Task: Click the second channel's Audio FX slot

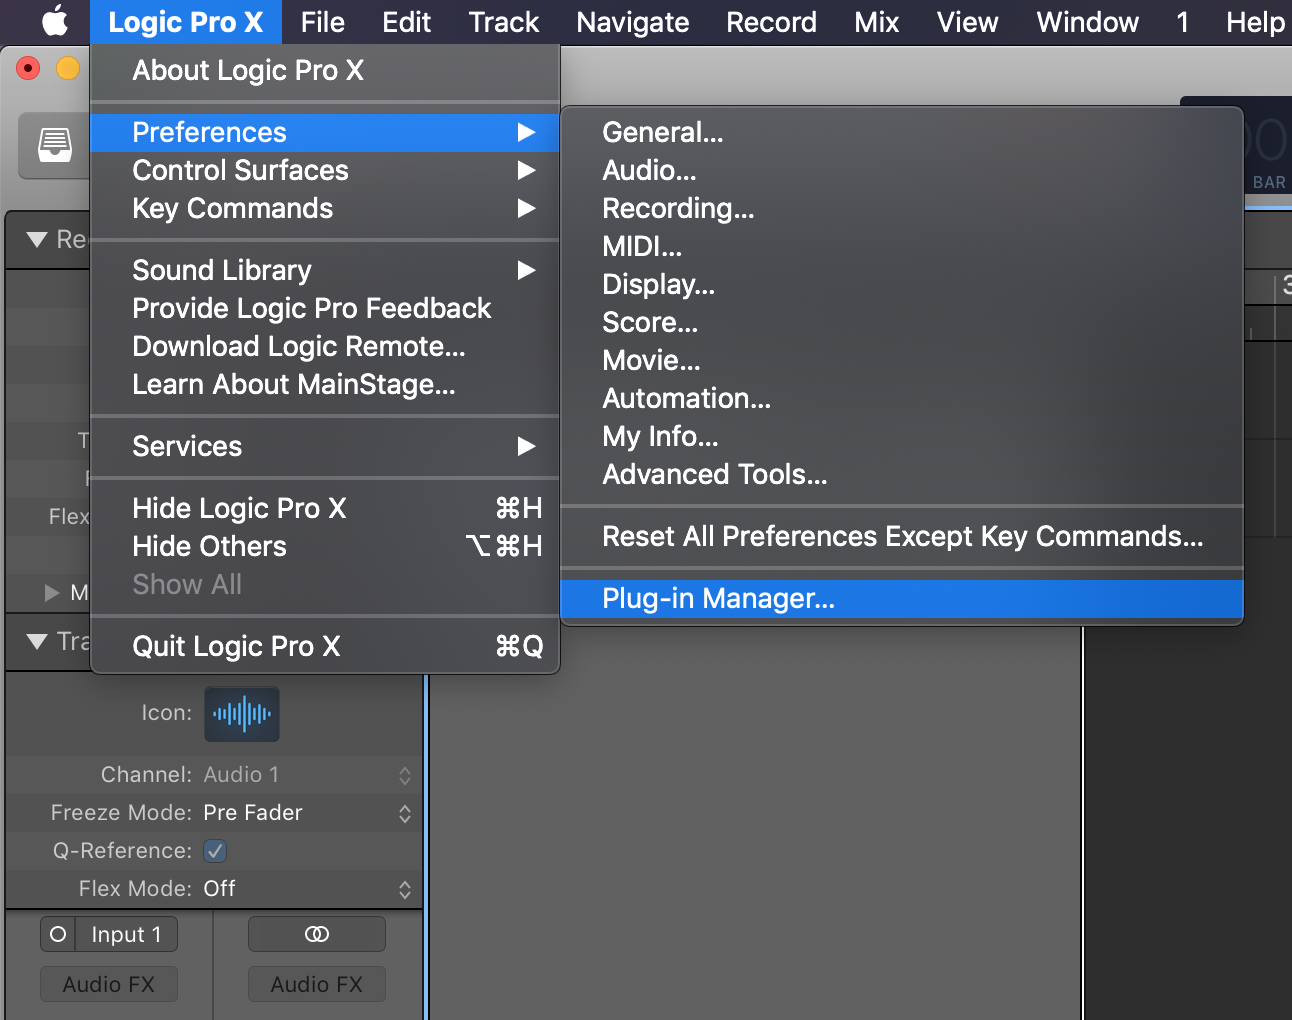Action: click(316, 984)
